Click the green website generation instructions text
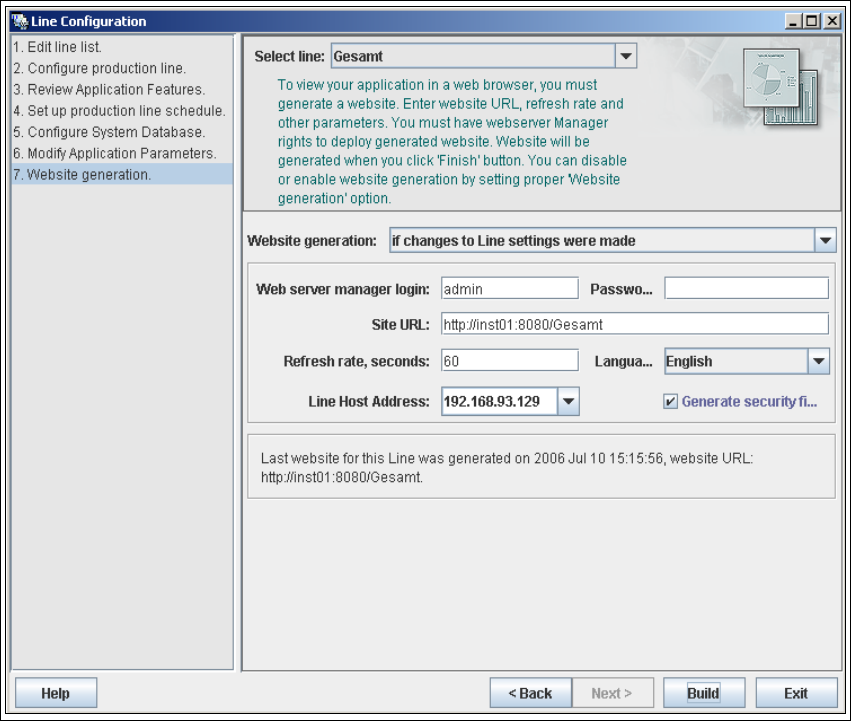Image resolution: width=851 pixels, height=721 pixels. (452, 141)
